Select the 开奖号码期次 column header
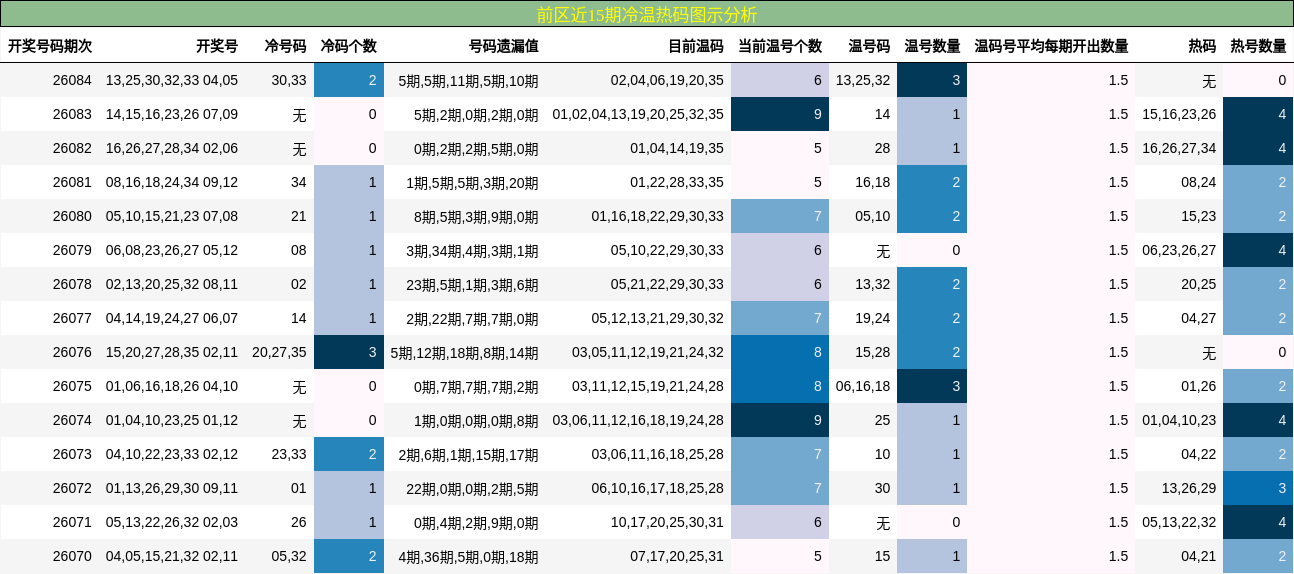The width and height of the screenshot is (1294, 574). coord(50,46)
